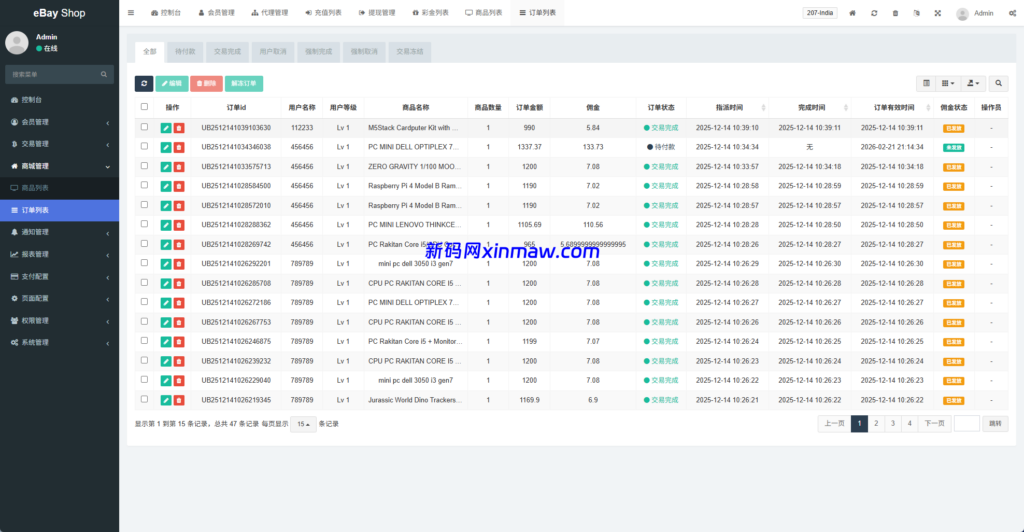1024x532 pixels.
Task: Edit order UB2512141028269742 with pencil icon
Action: click(166, 245)
